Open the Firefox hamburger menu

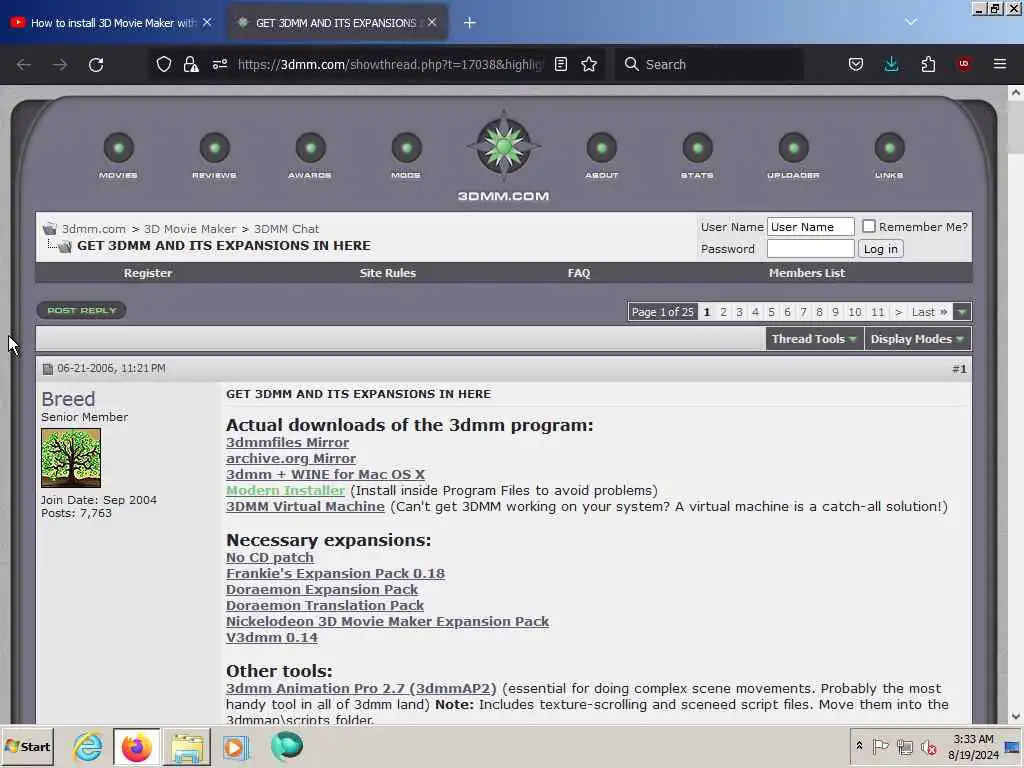tap(1000, 64)
